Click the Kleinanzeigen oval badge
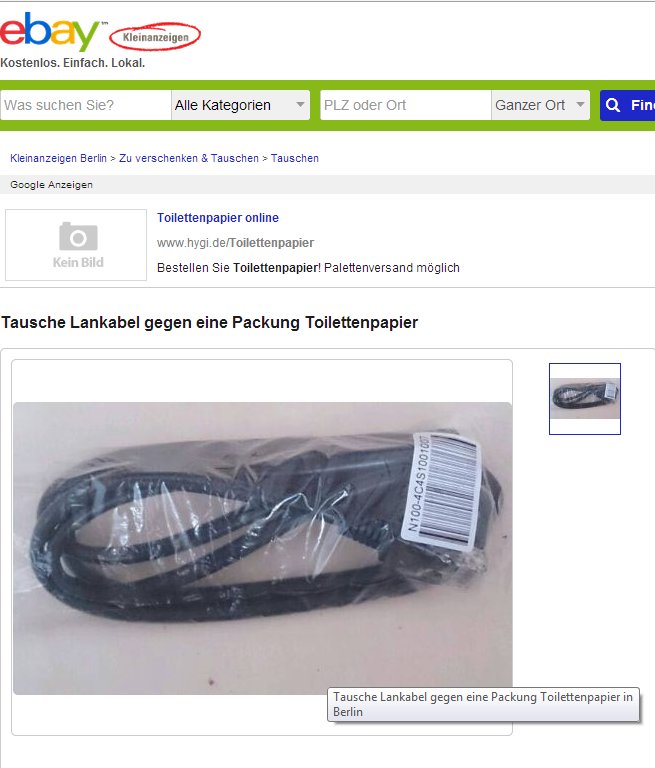 155,37
